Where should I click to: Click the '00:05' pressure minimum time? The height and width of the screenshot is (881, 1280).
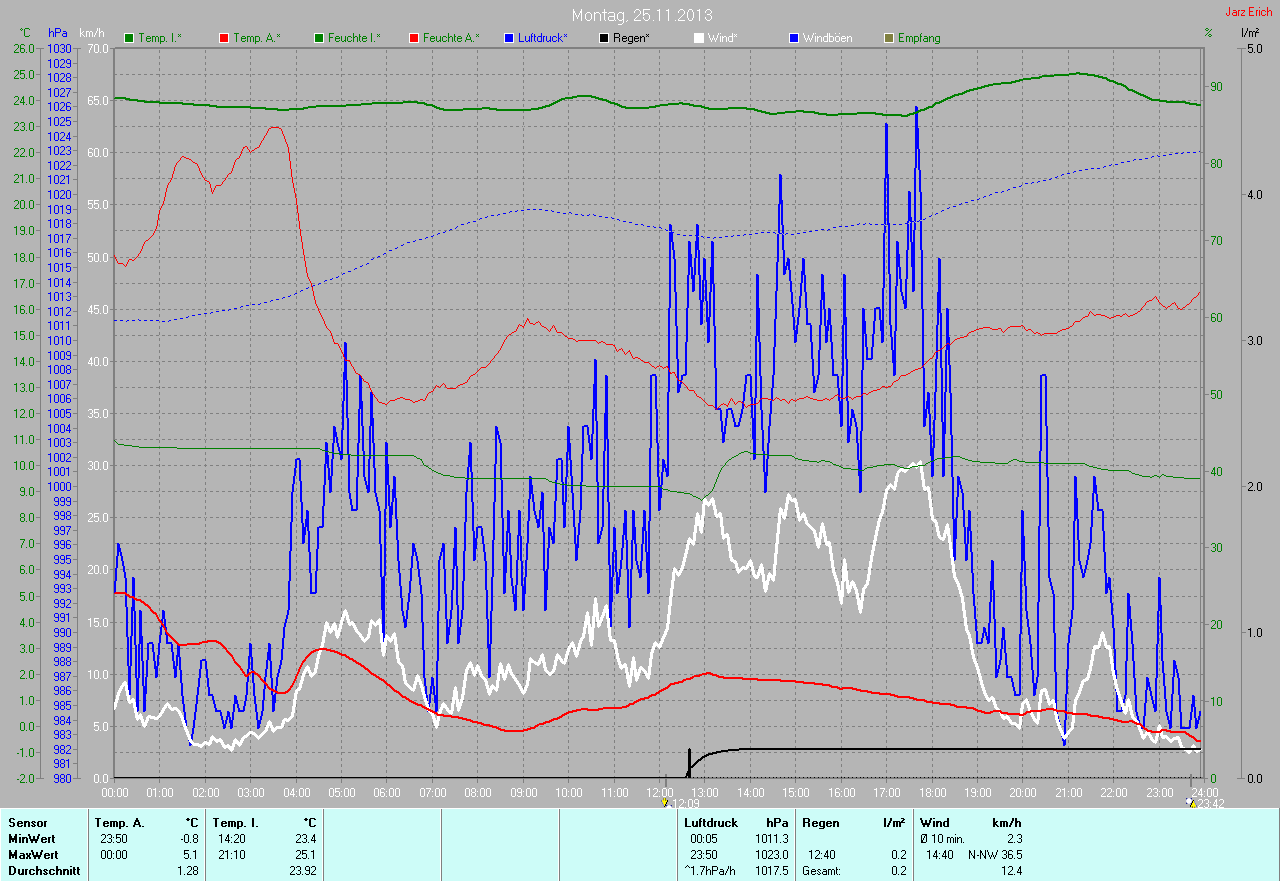(704, 839)
